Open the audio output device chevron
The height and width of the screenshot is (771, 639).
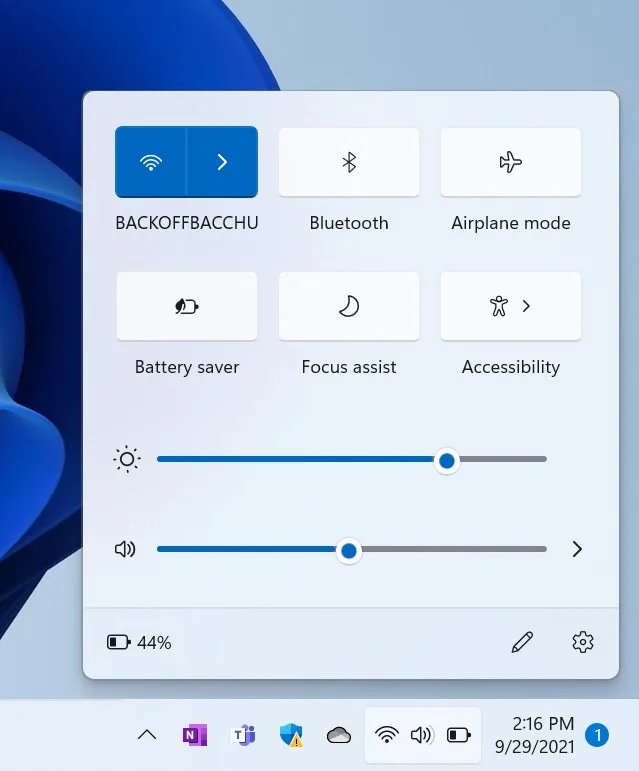[577, 549]
